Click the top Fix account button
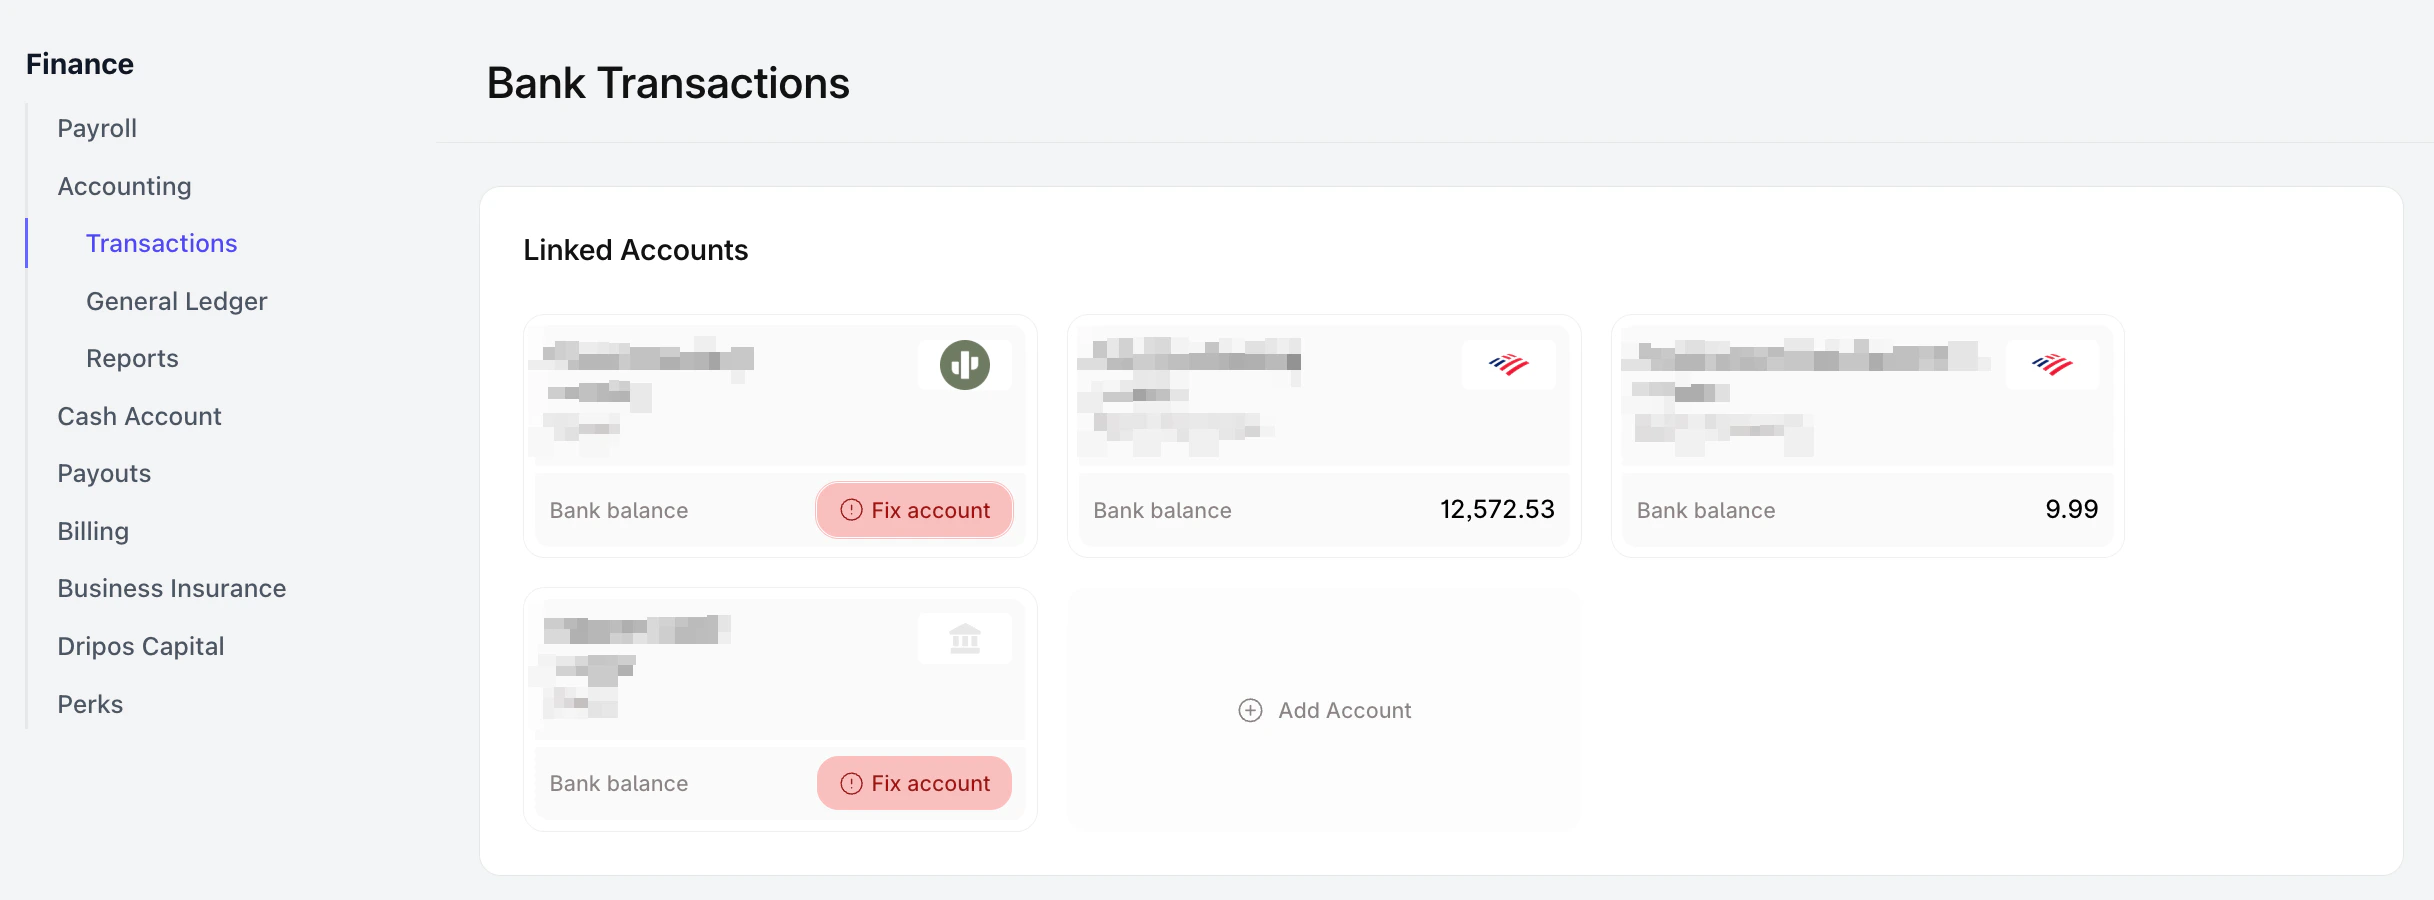 pyautogui.click(x=914, y=510)
